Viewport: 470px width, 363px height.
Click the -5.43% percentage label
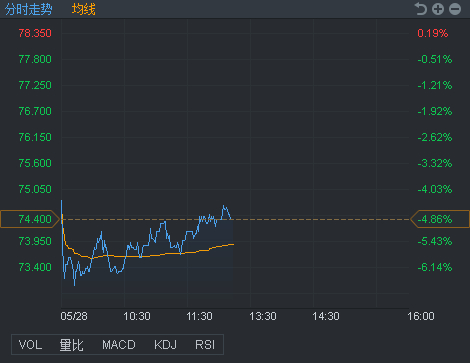[435, 241]
